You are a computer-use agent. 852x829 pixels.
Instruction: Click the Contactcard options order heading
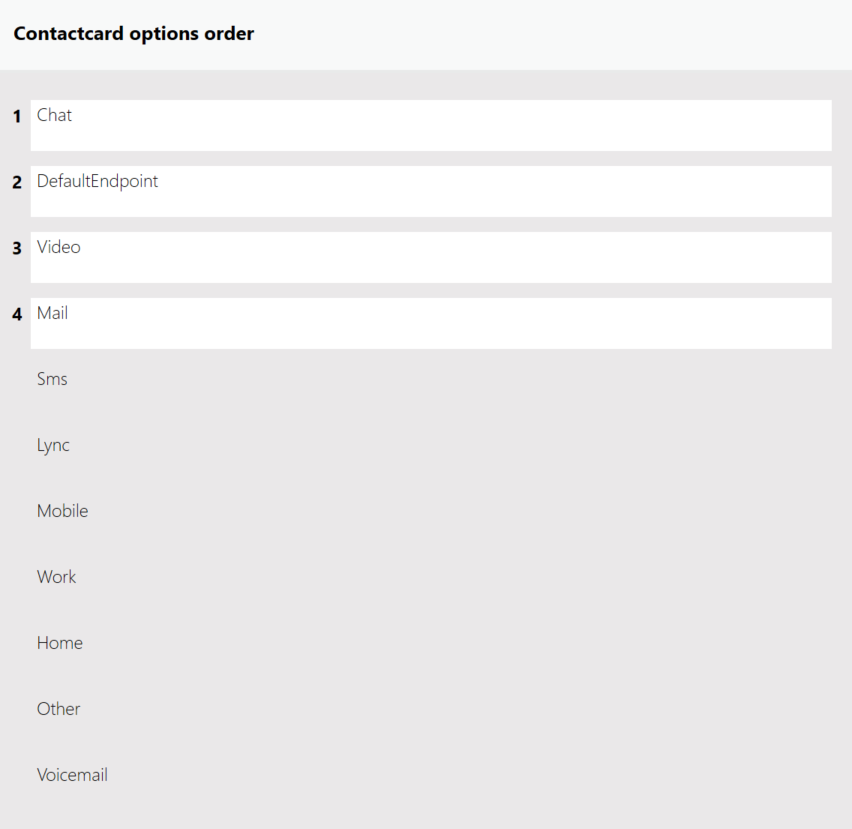point(134,34)
